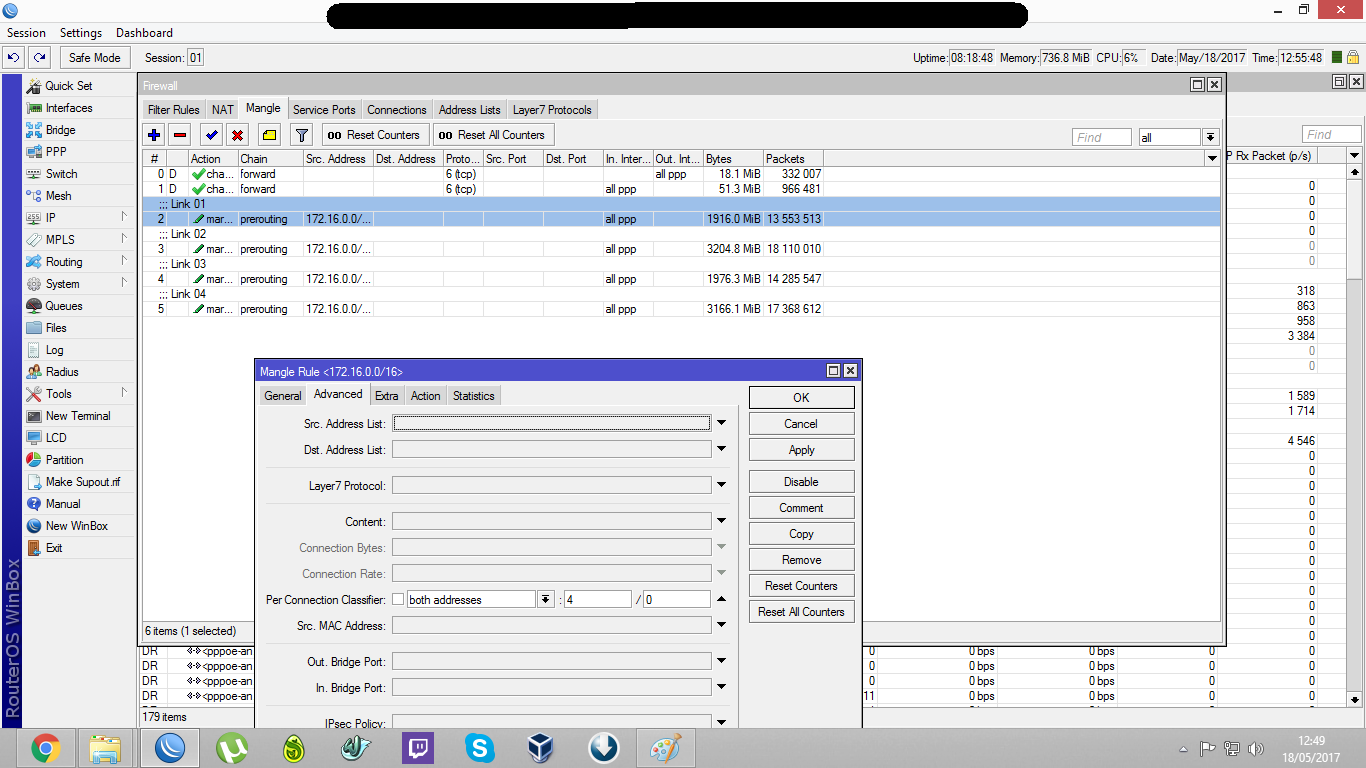The height and width of the screenshot is (768, 1366).
Task: Open LCD settings from the sidebar
Action: click(x=56, y=438)
